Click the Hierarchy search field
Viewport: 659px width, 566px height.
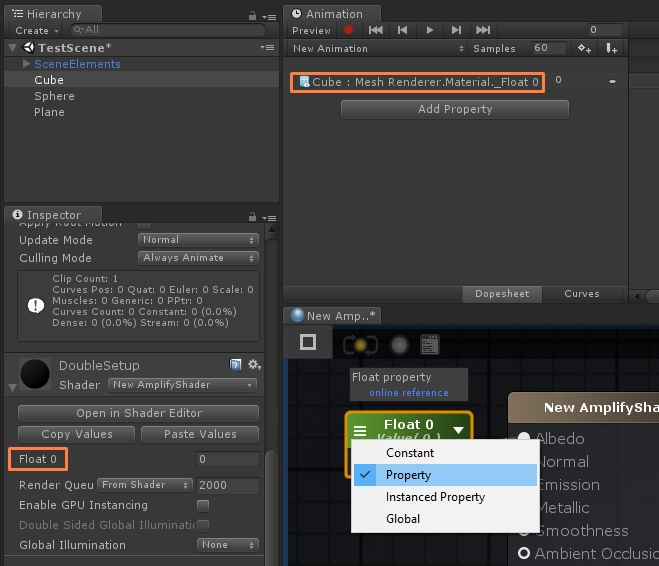tap(168, 30)
